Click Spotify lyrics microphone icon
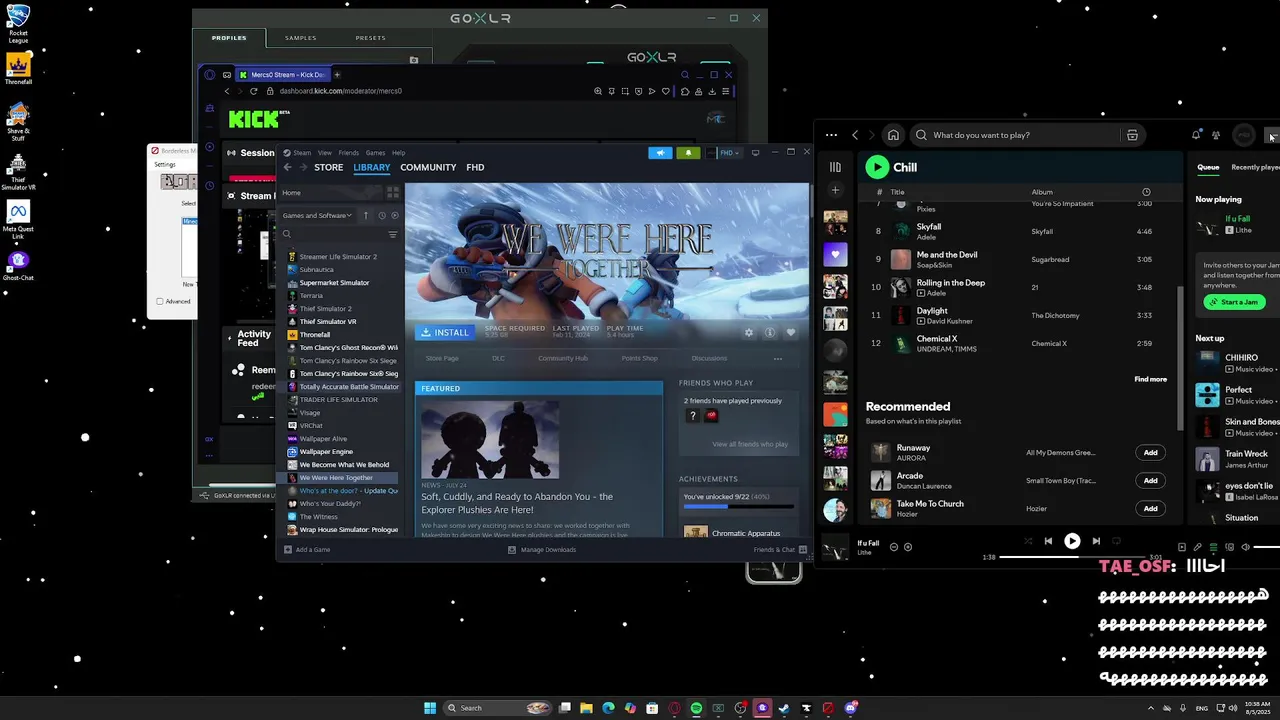Viewport: 1280px width, 720px height. point(1197,547)
